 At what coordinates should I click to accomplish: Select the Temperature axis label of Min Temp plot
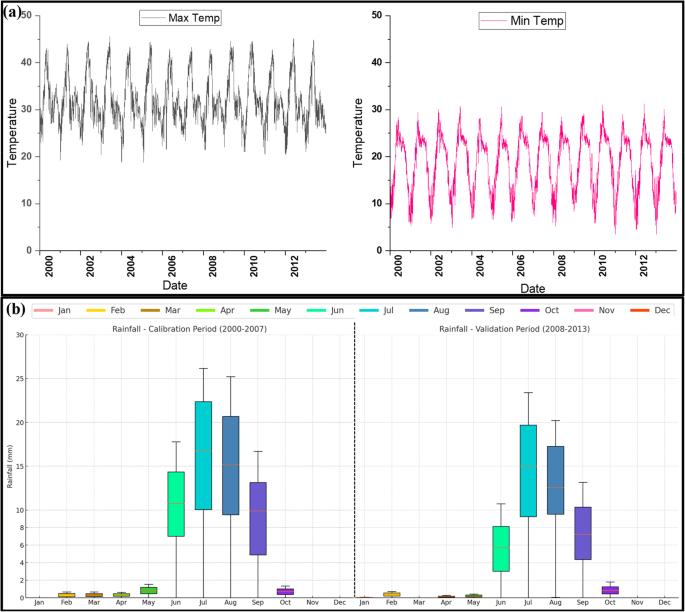click(358, 133)
